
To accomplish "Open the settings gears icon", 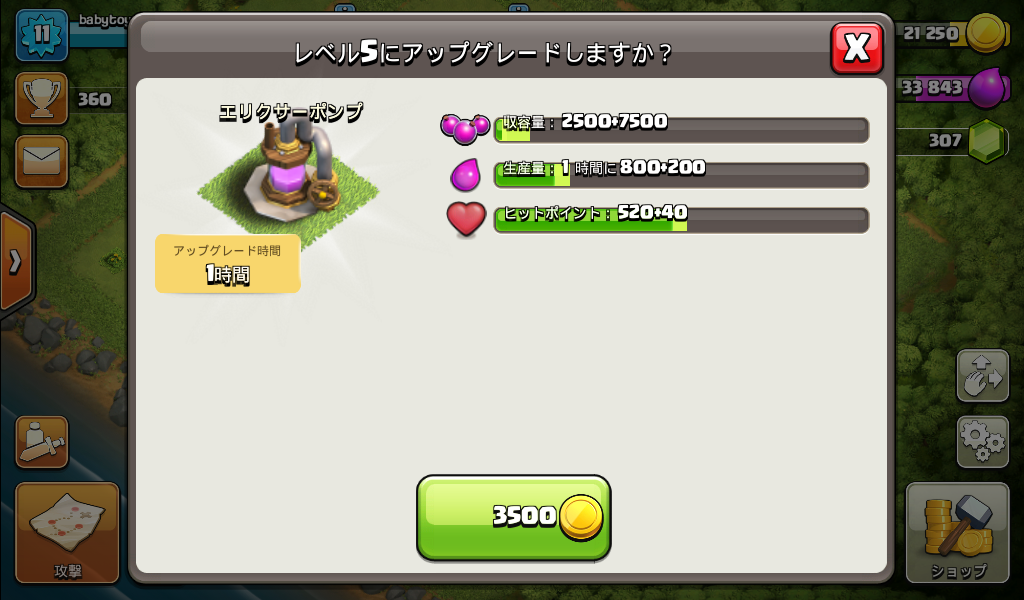I will tap(983, 442).
